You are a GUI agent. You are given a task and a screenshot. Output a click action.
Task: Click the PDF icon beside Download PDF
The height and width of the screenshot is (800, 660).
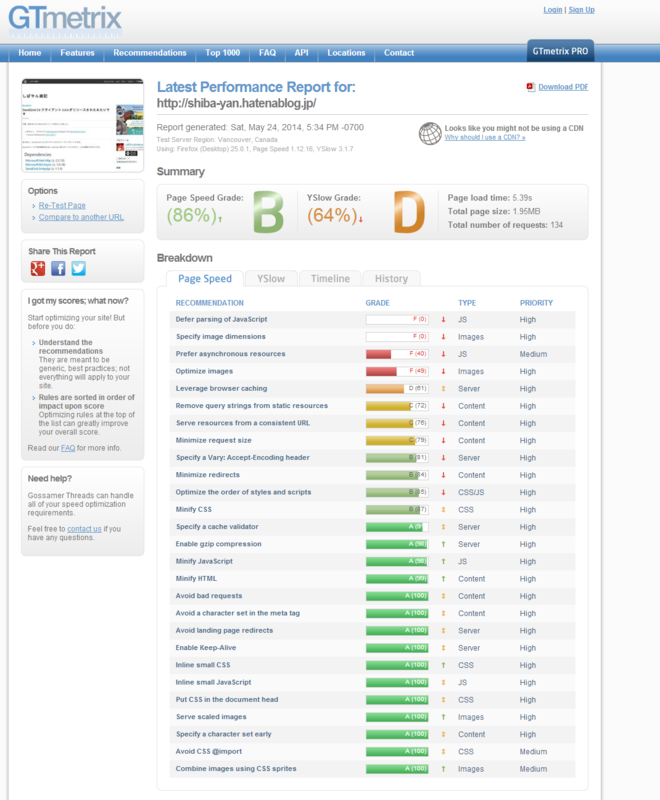pos(531,87)
